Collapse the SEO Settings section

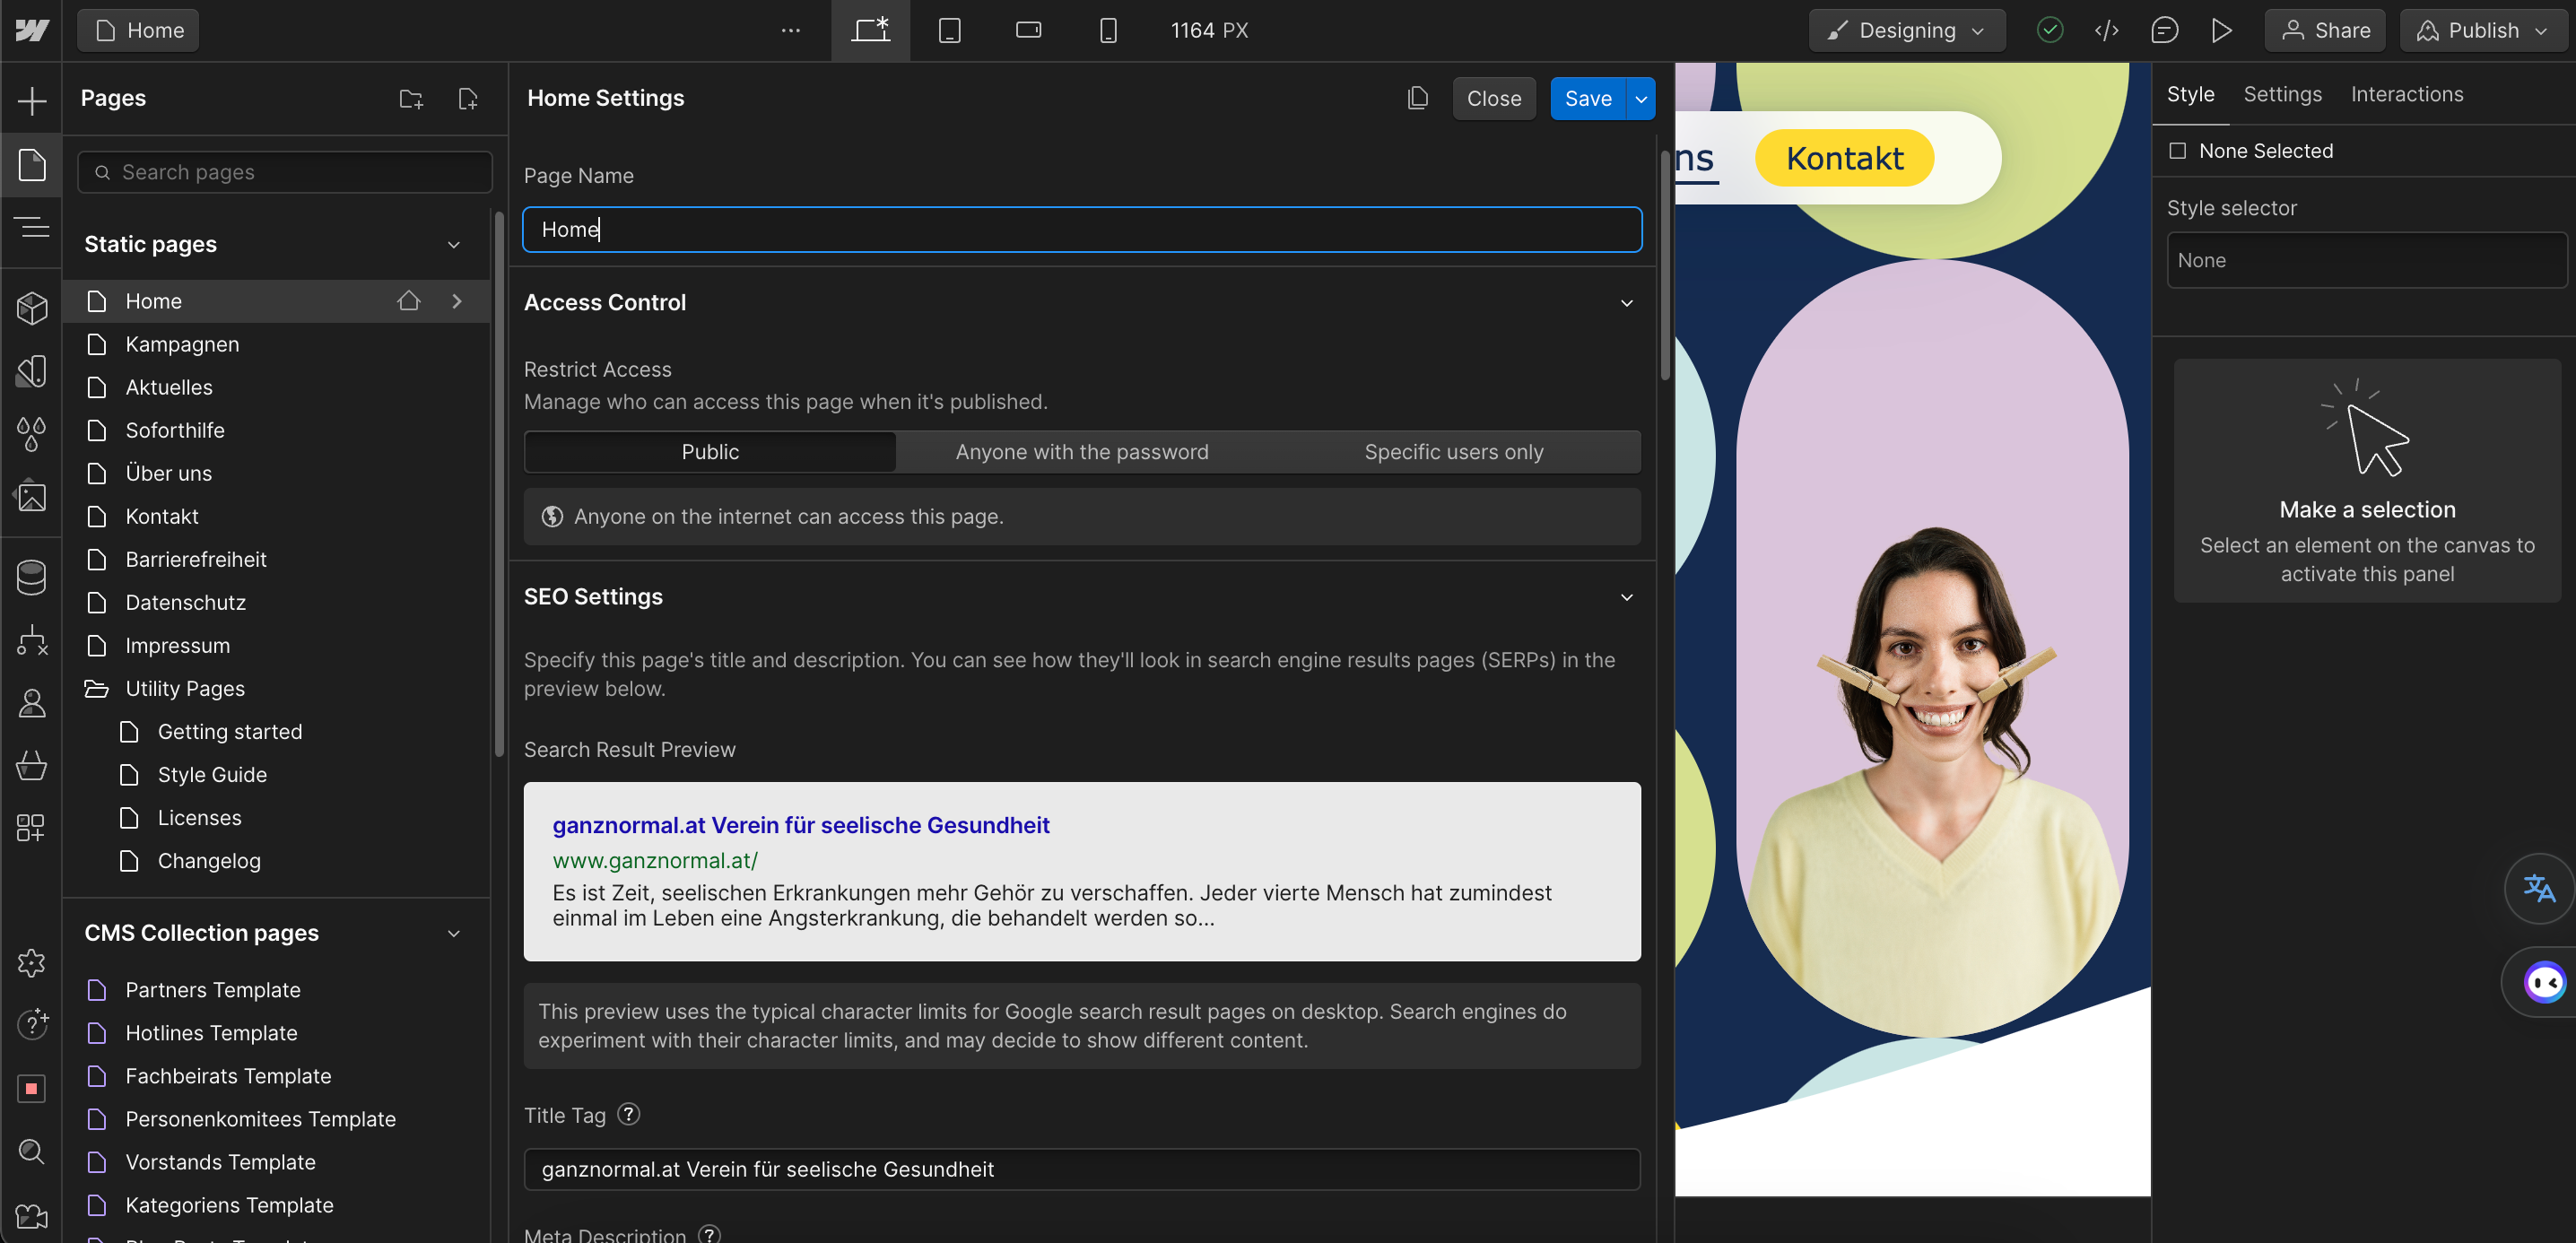[x=1626, y=597]
